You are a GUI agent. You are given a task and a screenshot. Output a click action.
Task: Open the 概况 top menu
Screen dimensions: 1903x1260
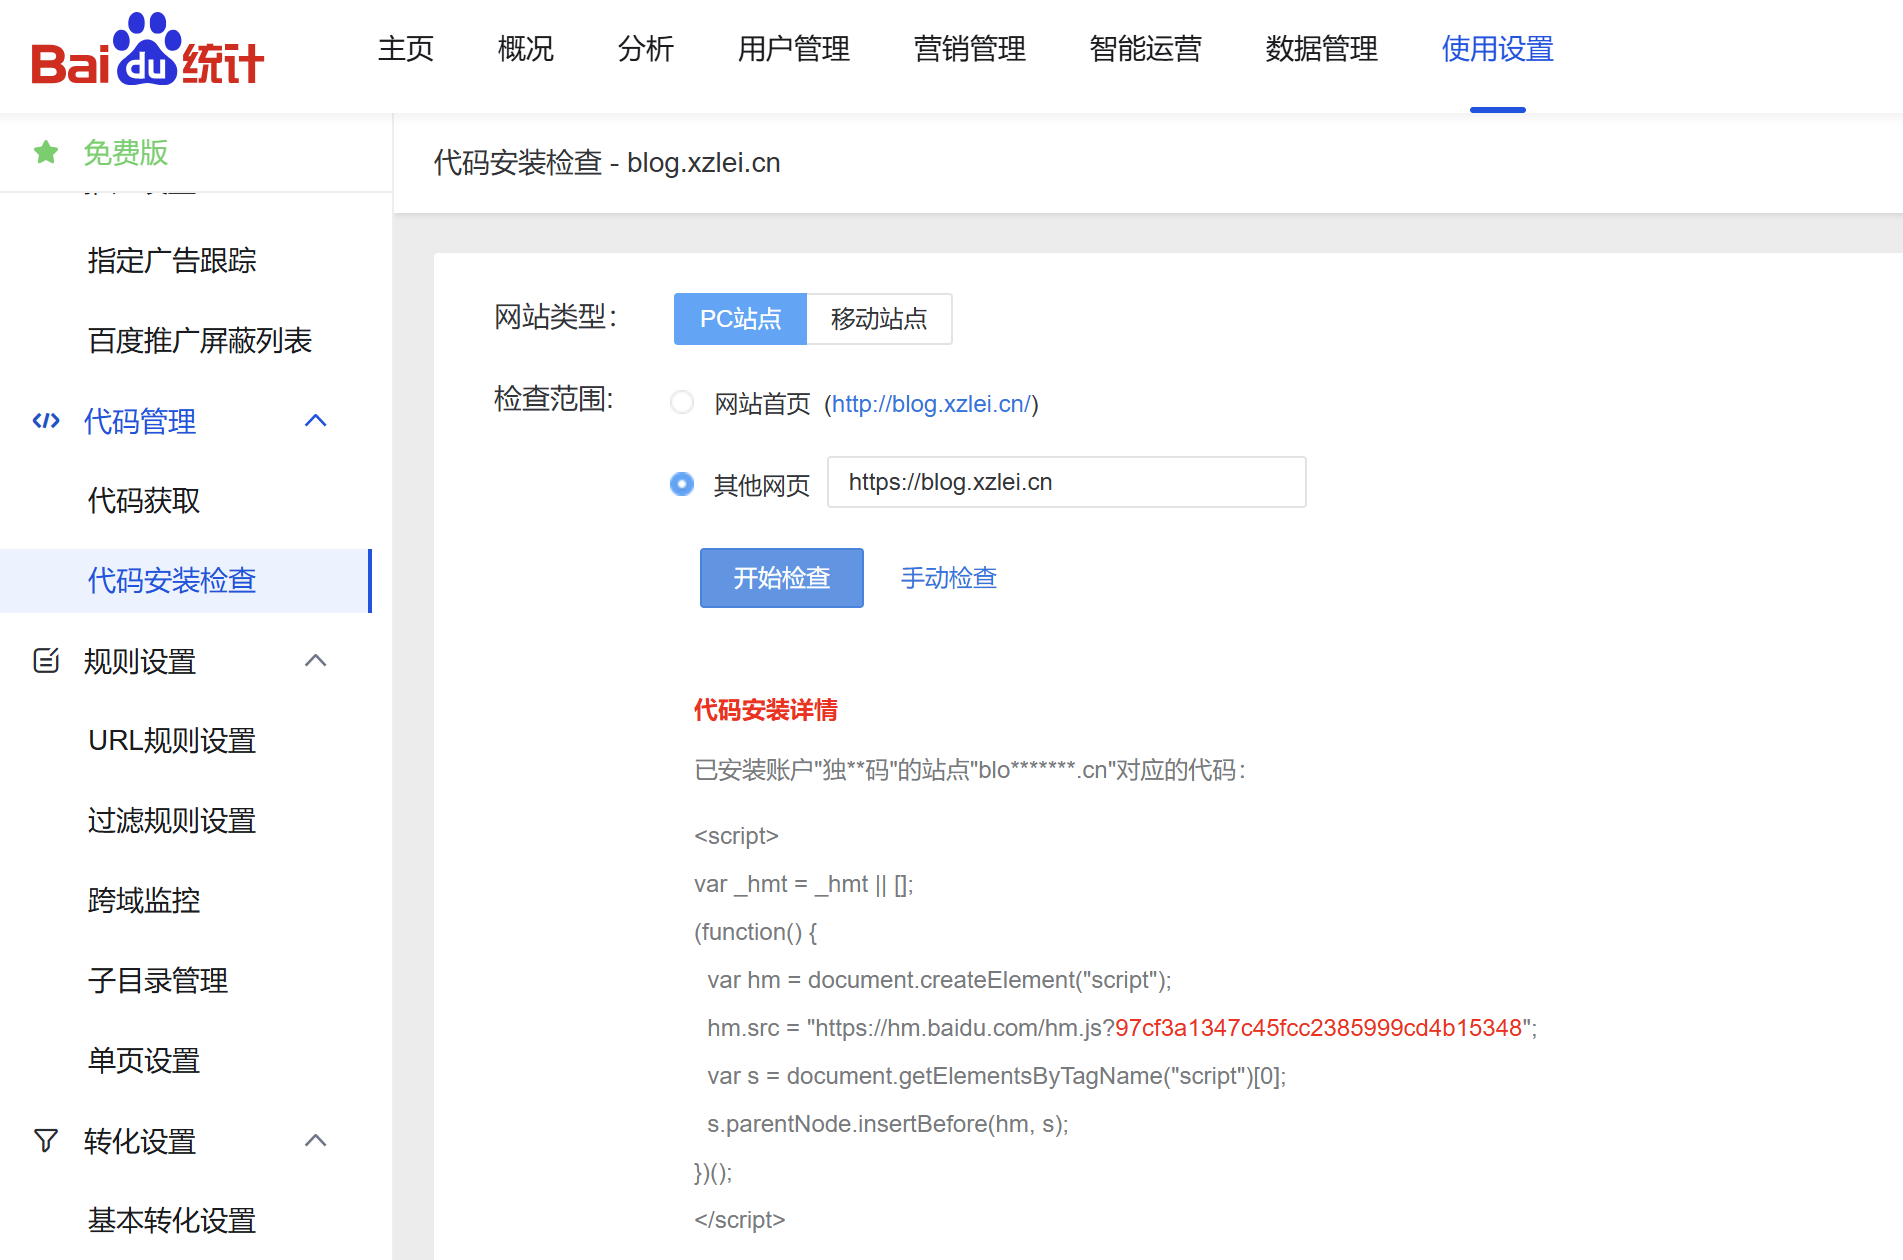coord(525,49)
